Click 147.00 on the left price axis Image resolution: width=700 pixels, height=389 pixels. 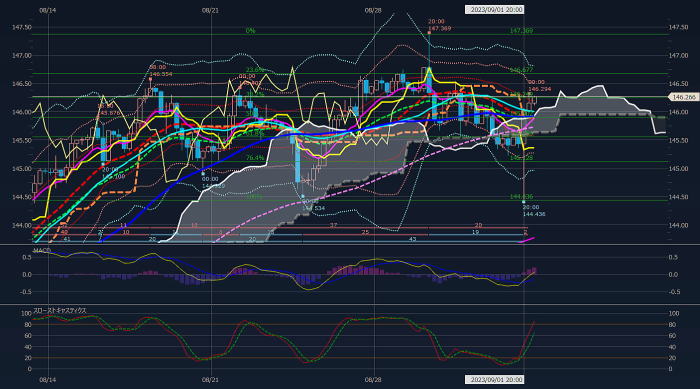[x=22, y=55]
